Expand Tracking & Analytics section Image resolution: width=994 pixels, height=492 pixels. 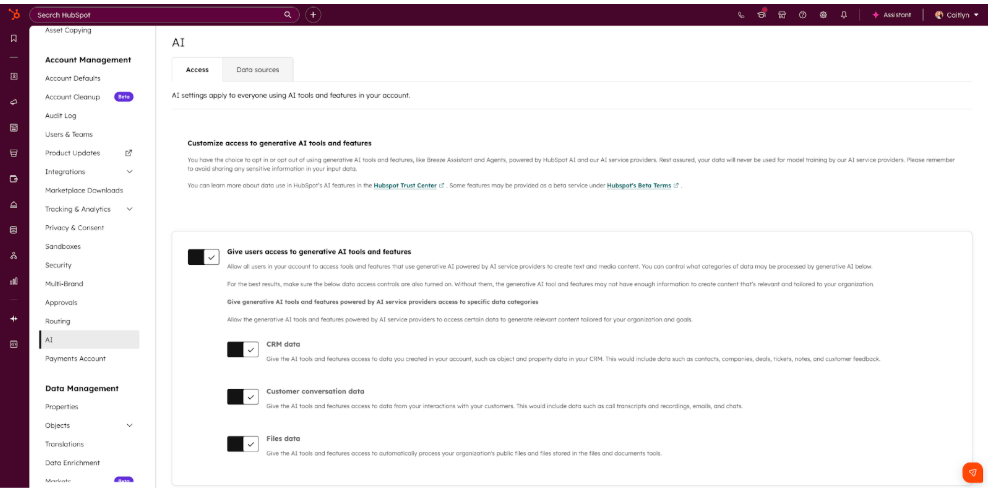(x=129, y=209)
